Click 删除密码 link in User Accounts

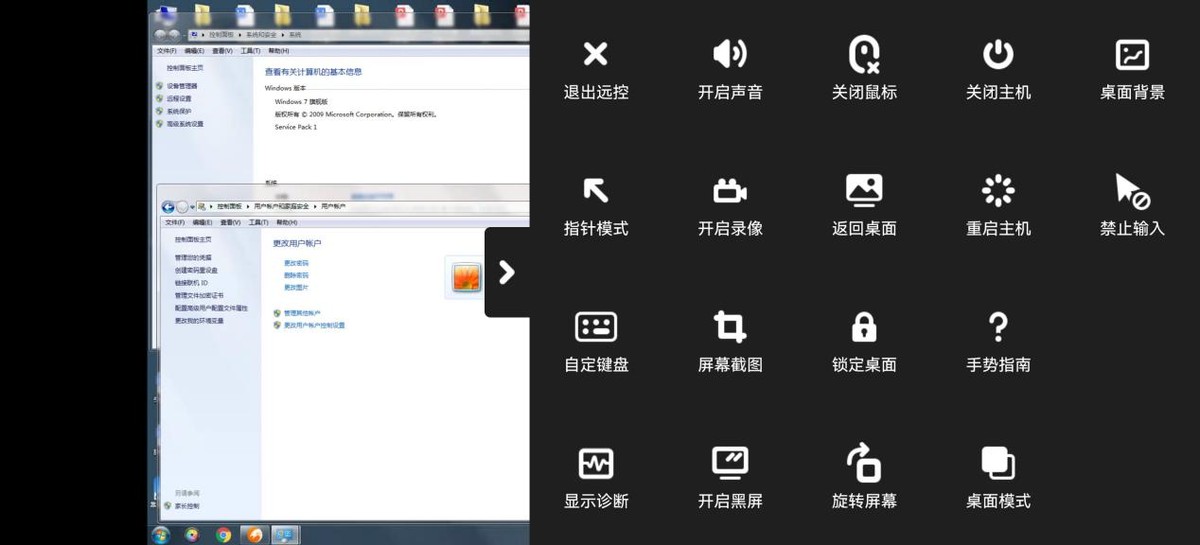(x=296, y=275)
